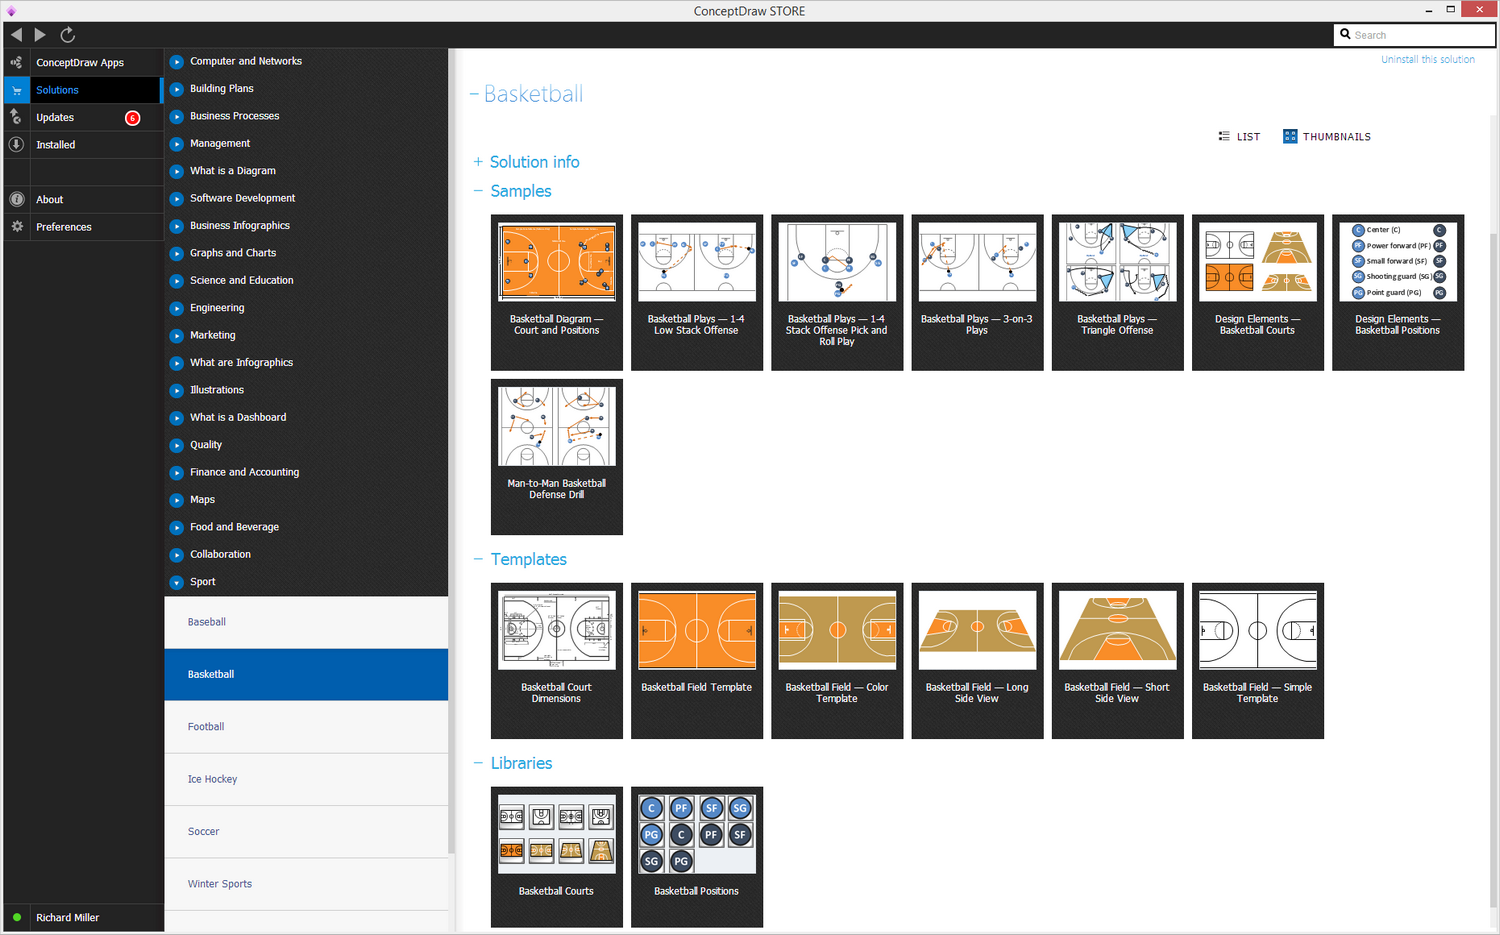Collapse the Basketball heading
The width and height of the screenshot is (1500, 935).
pos(474,94)
